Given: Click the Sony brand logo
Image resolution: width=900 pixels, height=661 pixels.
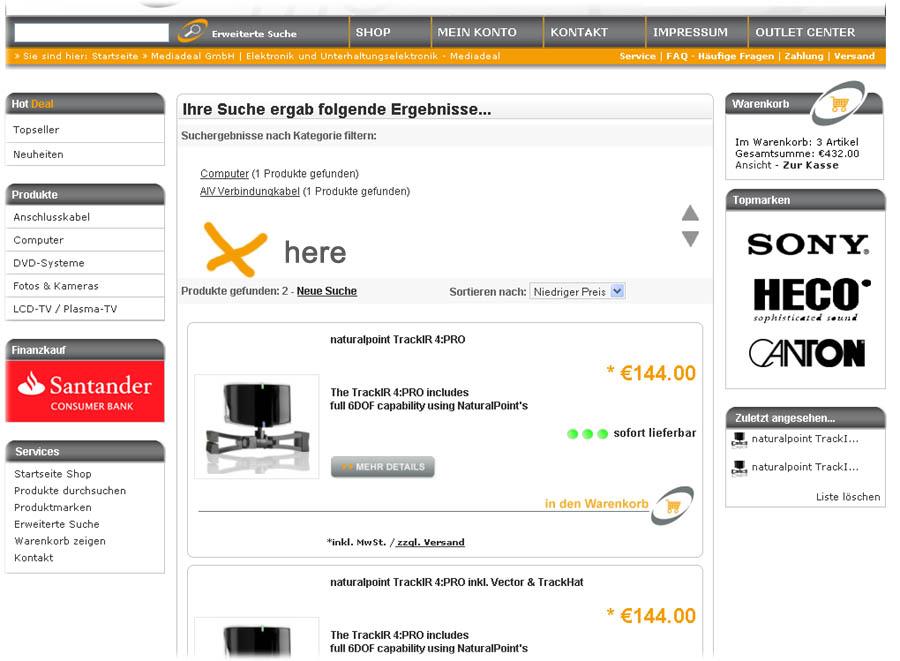Looking at the screenshot, I should [805, 244].
